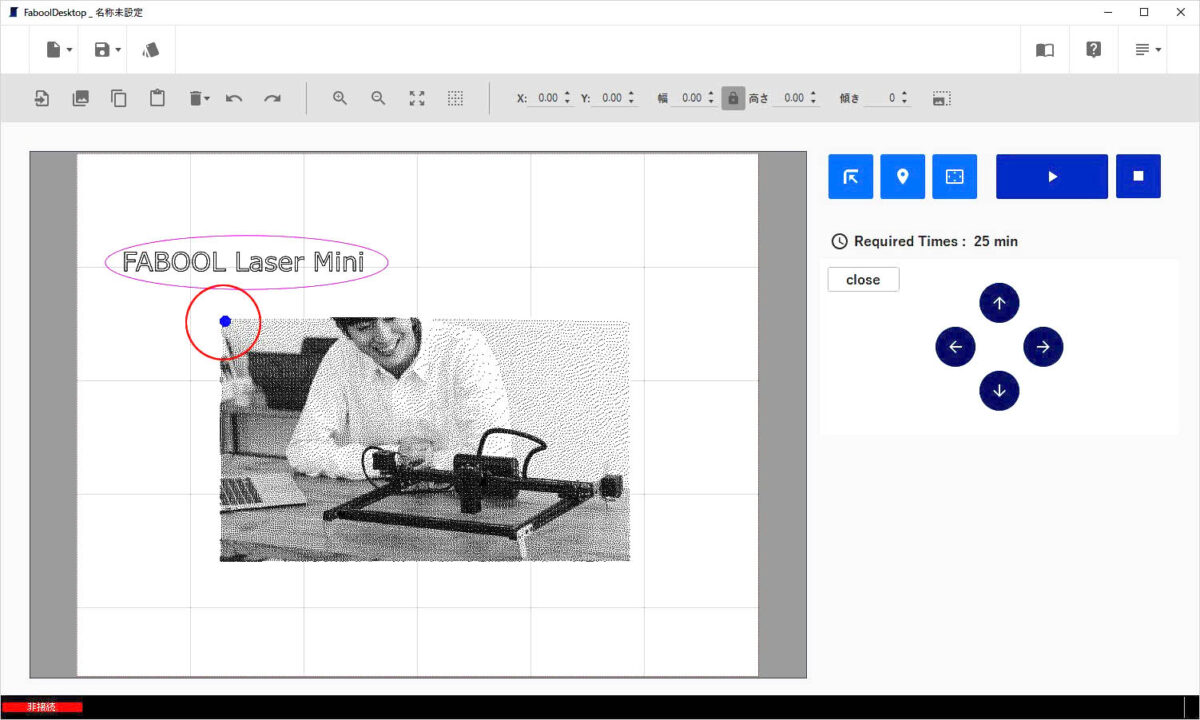1200x720 pixels.
Task: Paste from the clipboard icon
Action: (x=157, y=98)
